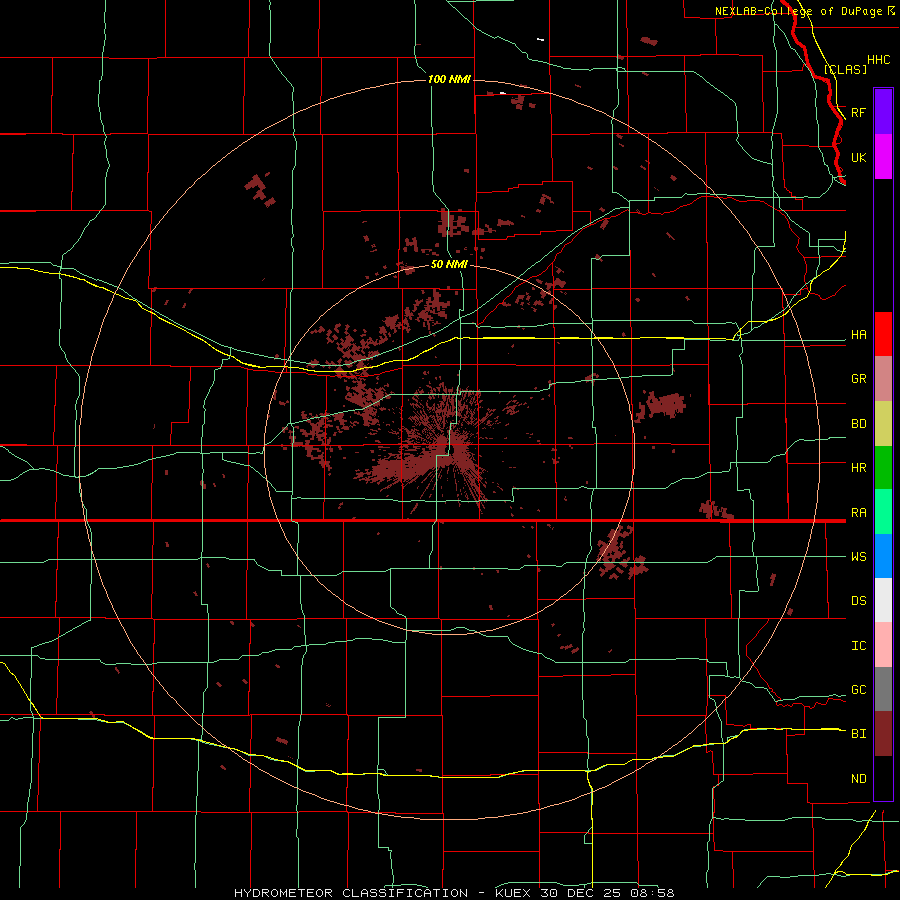Click the WS blue legend swatch
The width and height of the screenshot is (900, 900).
(883, 556)
